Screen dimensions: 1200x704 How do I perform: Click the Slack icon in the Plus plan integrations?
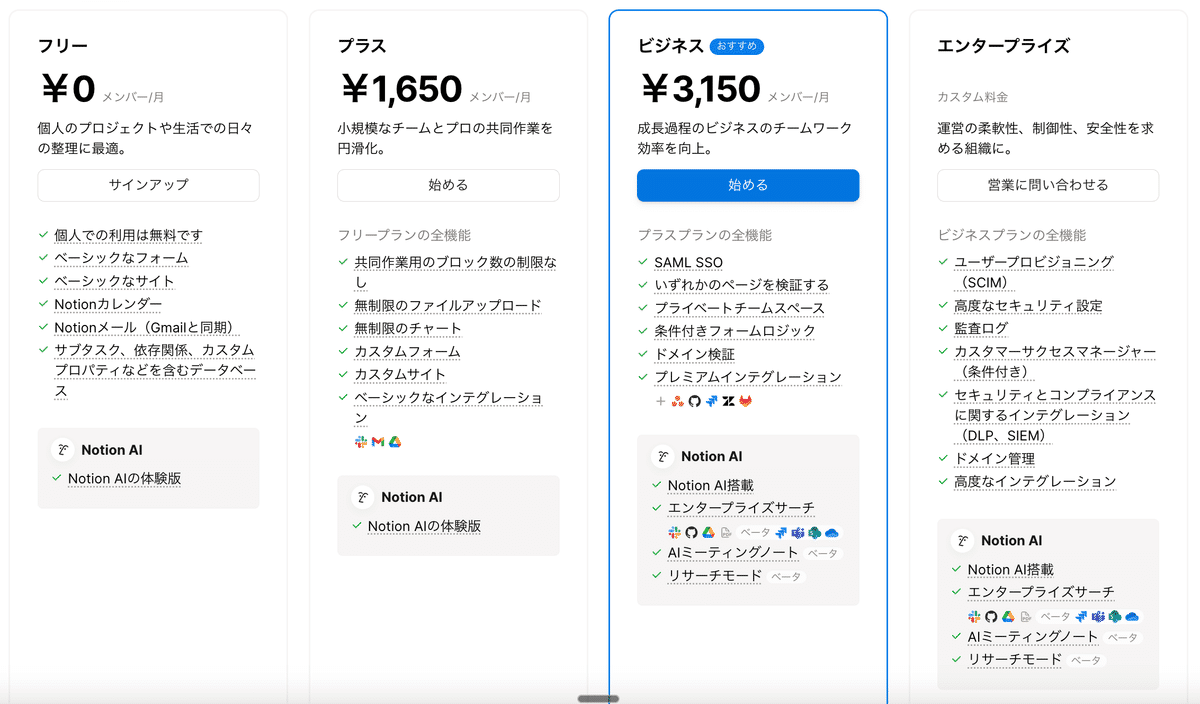[361, 441]
